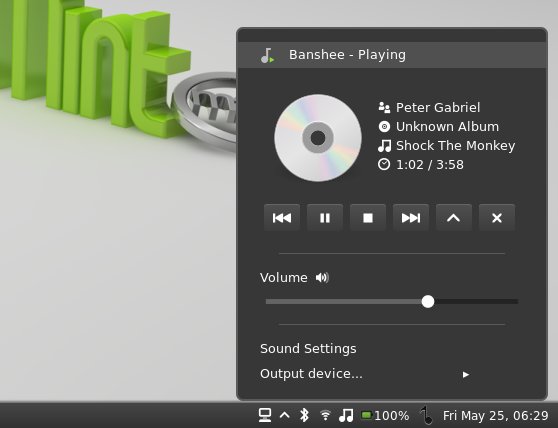Click the song music notes icon
Screen dimensions: 558x428
[x=384, y=146]
